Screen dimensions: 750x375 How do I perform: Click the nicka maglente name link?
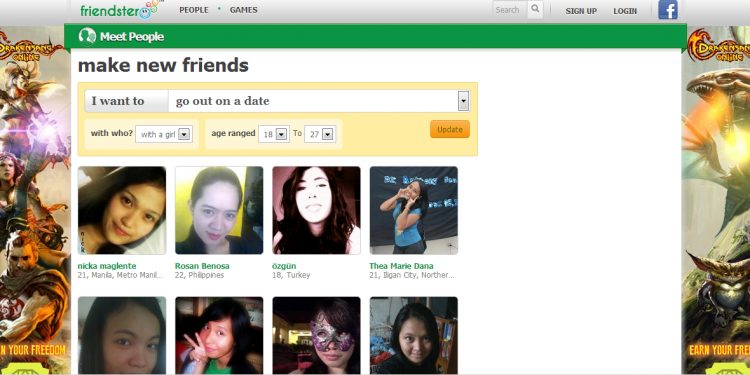point(107,266)
